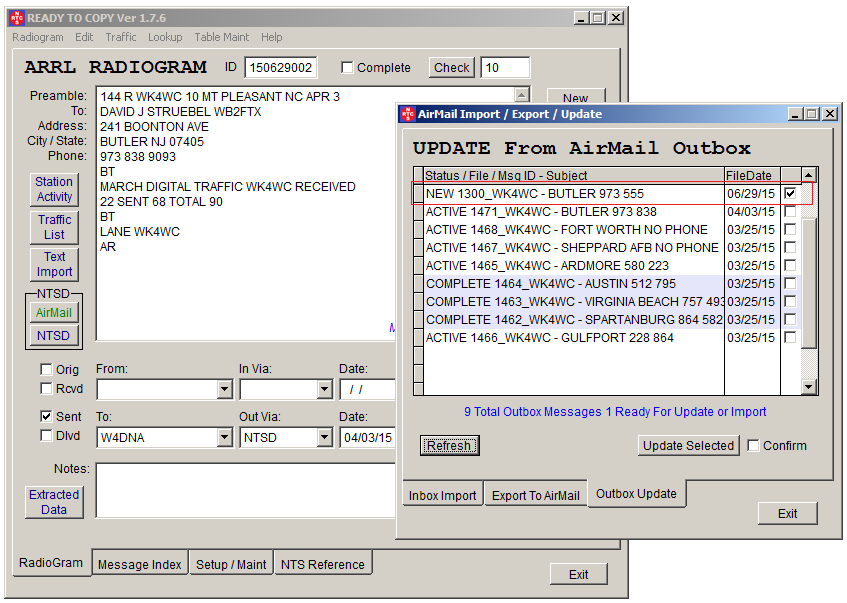Screen dimensions: 847x603
Task: Click the Text Import button
Action: tap(54, 264)
